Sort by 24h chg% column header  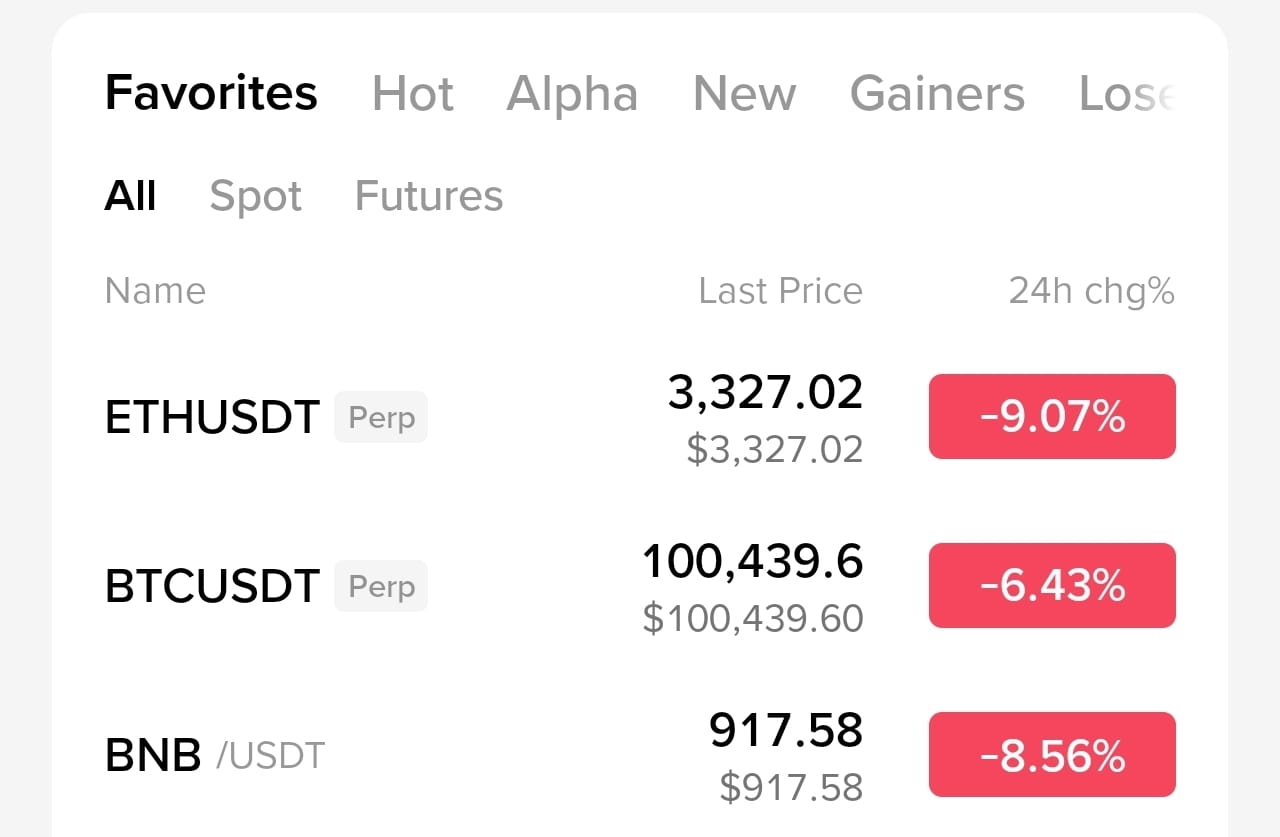1091,291
